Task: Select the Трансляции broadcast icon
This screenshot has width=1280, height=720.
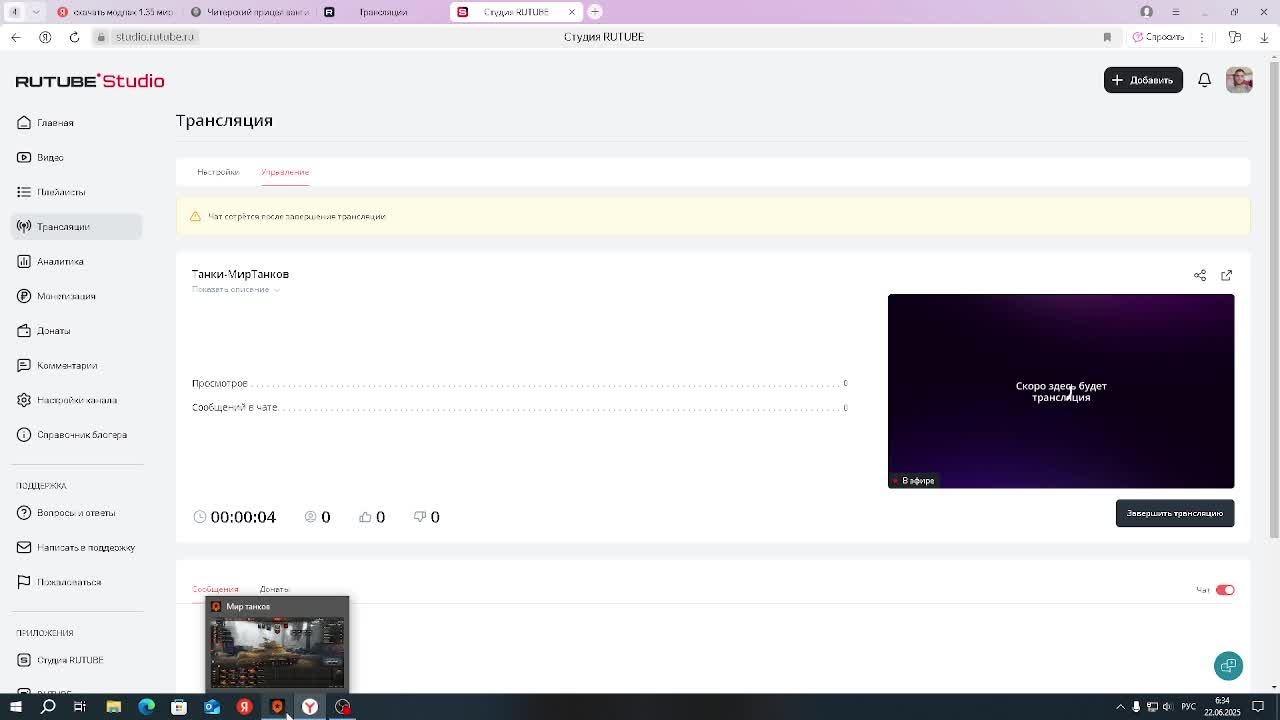Action: (x=24, y=227)
